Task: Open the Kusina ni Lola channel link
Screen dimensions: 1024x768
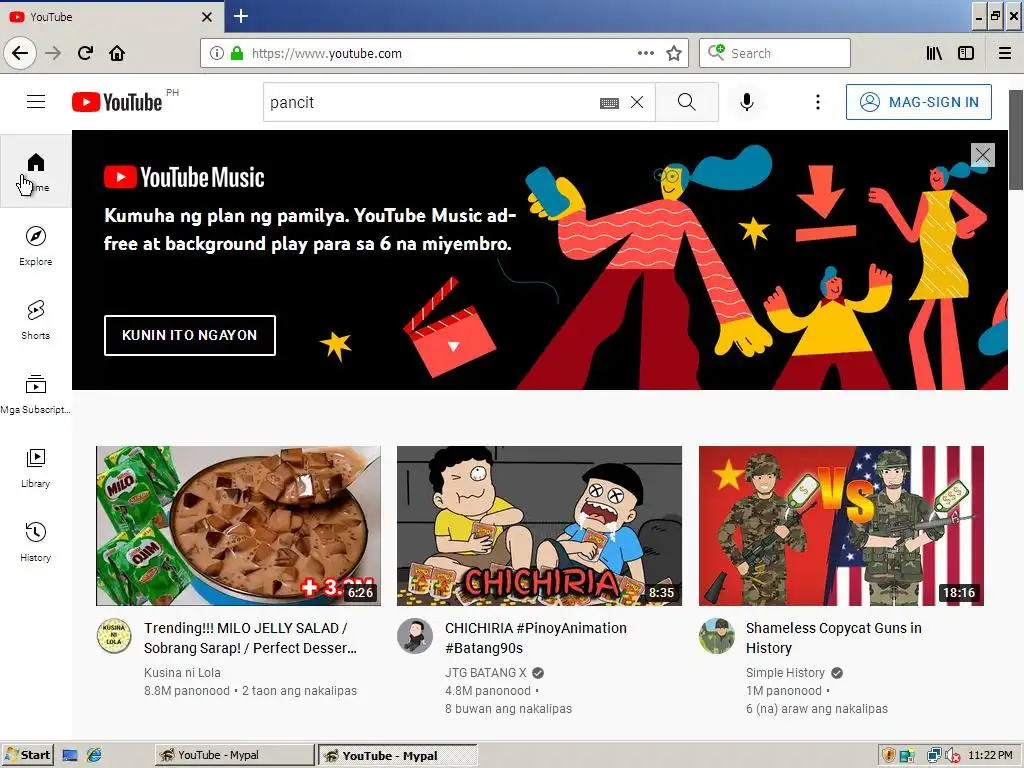Action: (182, 673)
